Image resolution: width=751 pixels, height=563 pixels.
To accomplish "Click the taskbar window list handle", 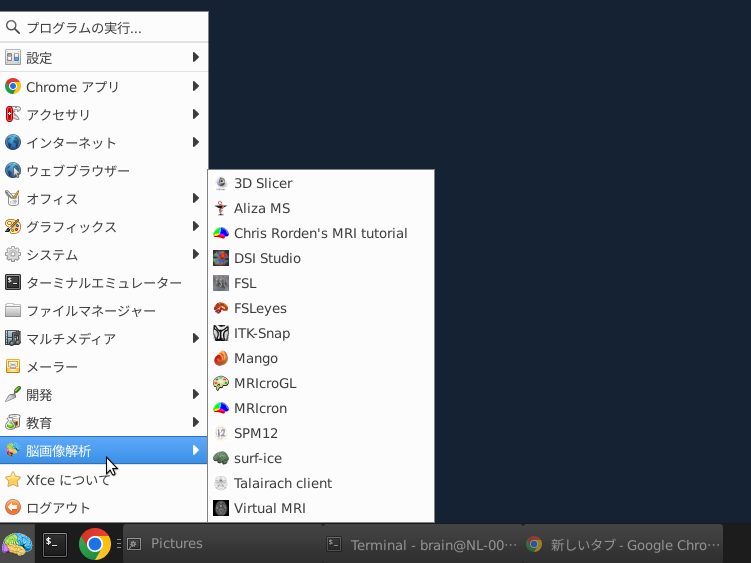I will [x=118, y=544].
